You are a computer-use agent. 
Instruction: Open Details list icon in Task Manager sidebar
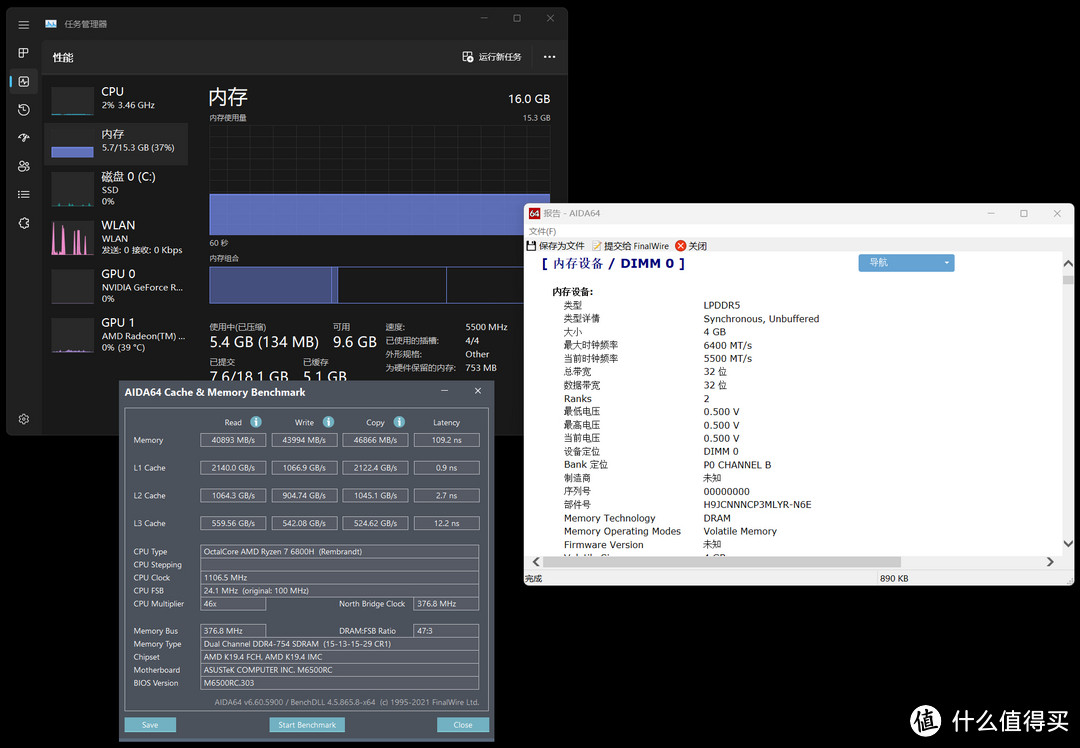point(23,194)
